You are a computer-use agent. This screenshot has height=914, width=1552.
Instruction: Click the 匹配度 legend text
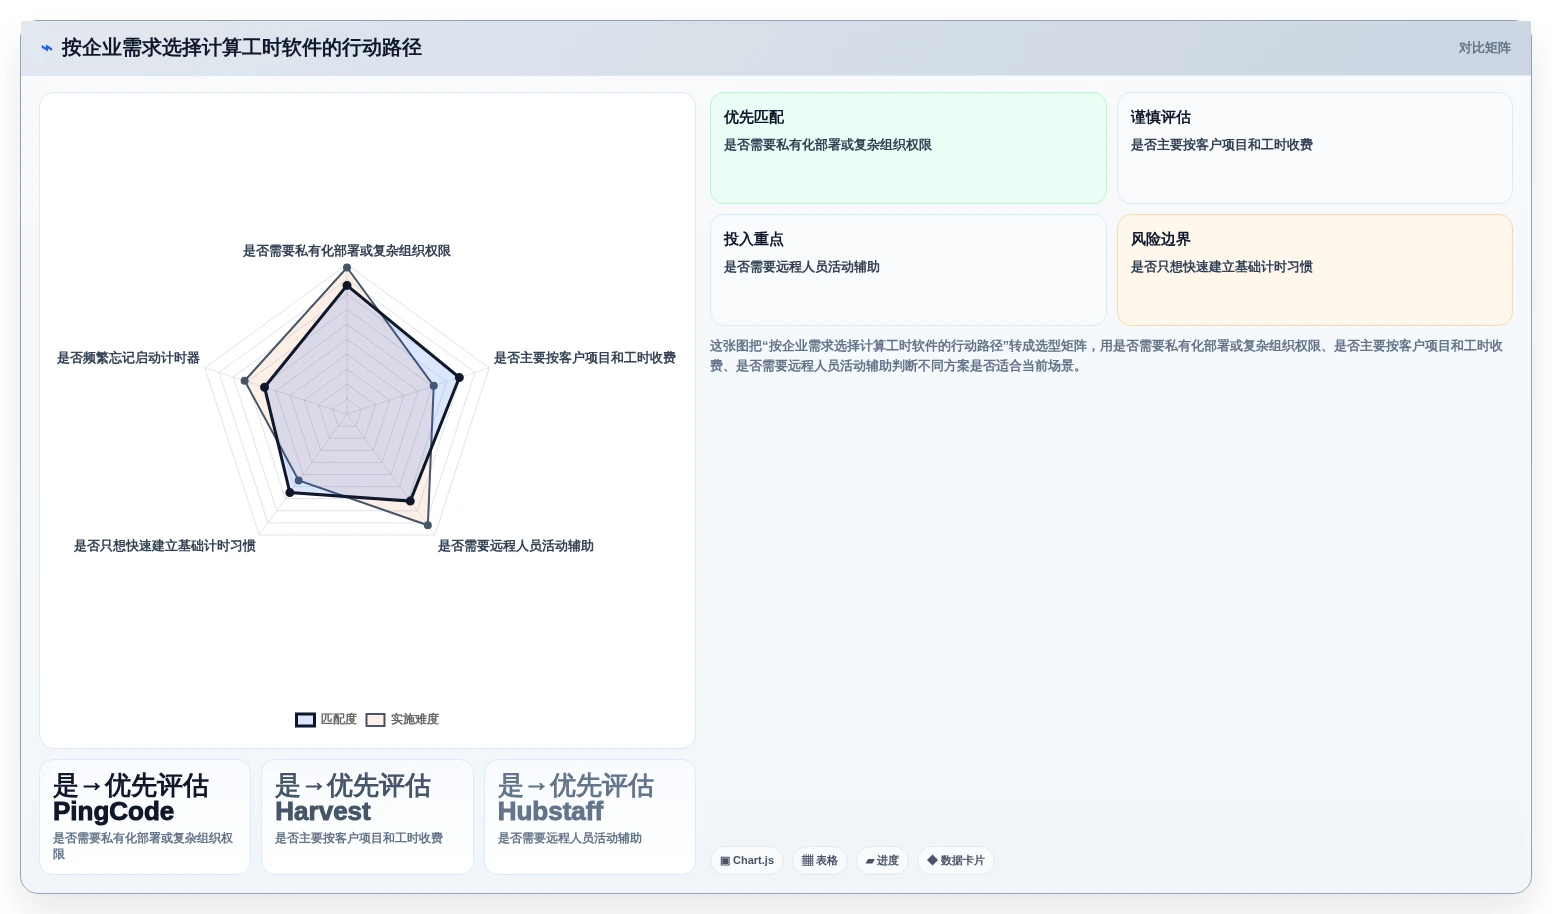[x=338, y=720]
